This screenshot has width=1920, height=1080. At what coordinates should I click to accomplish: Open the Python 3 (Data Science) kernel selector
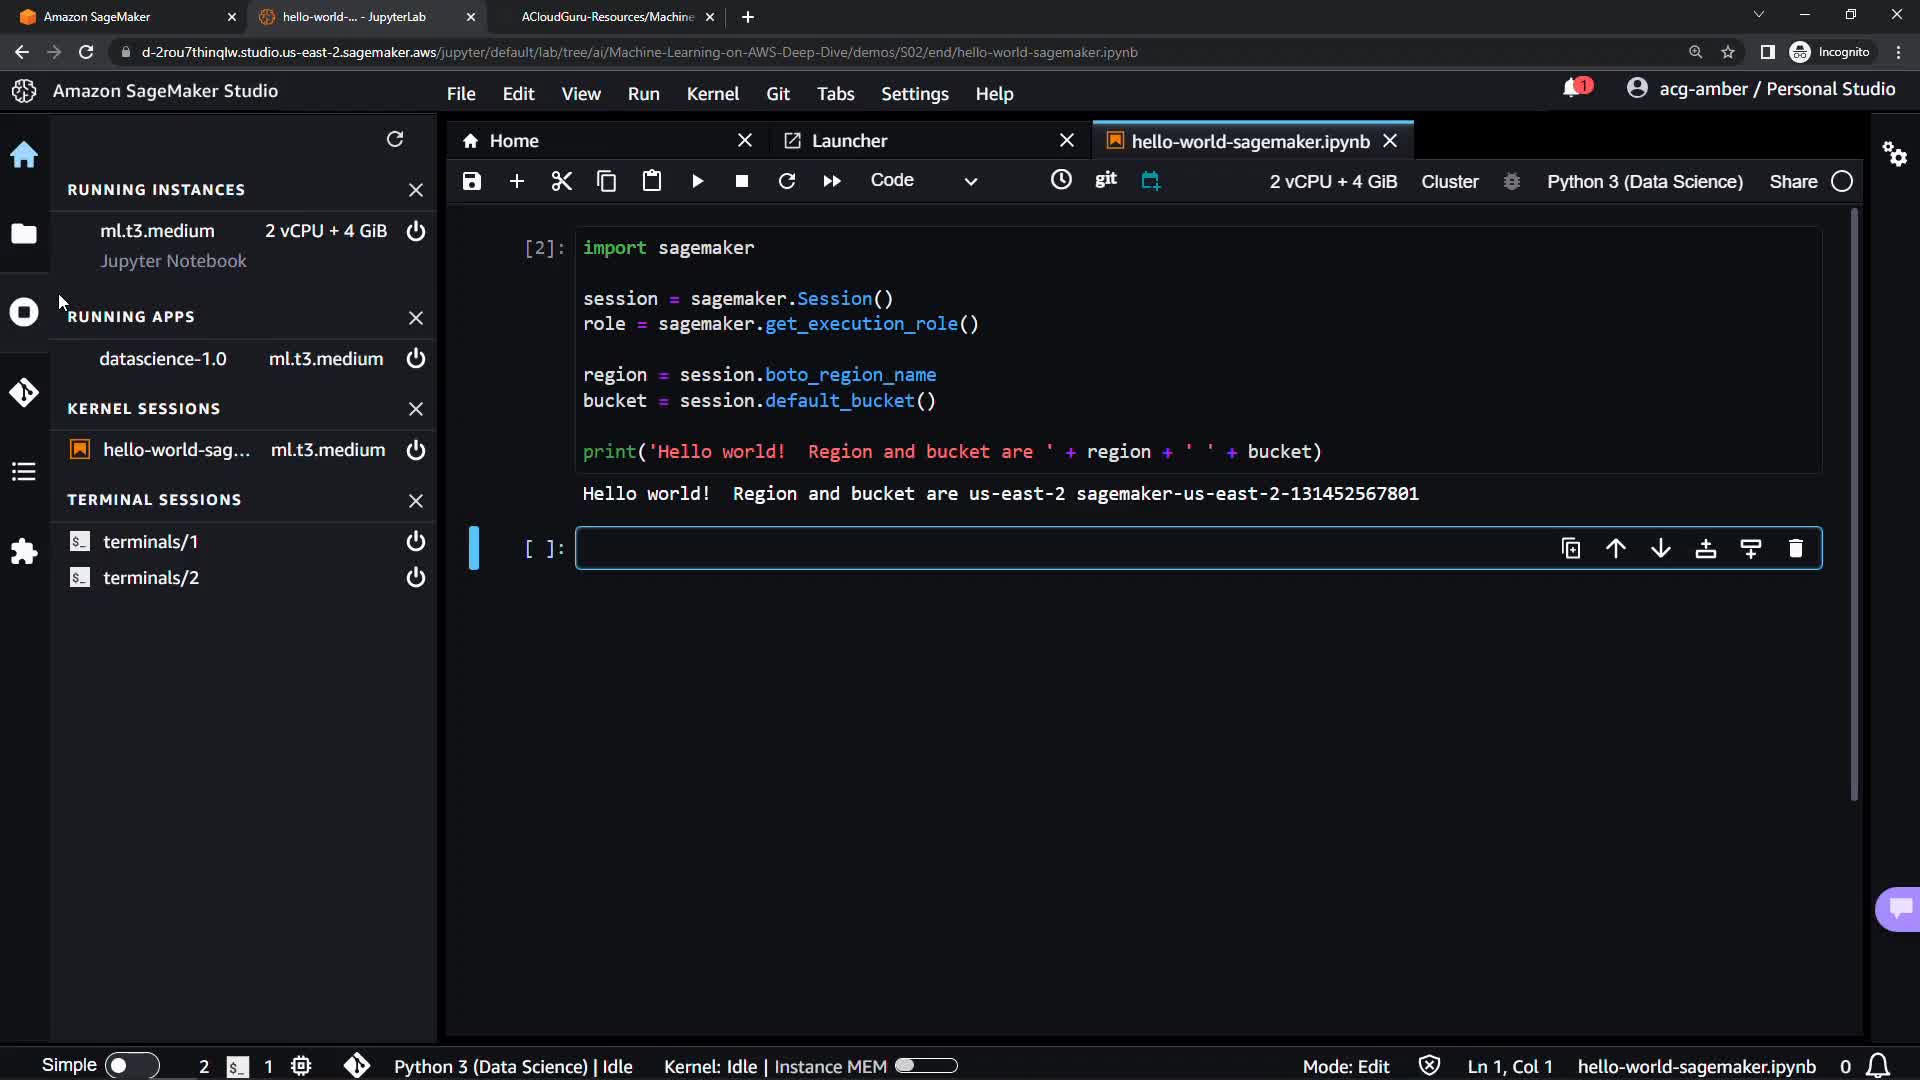click(1644, 181)
